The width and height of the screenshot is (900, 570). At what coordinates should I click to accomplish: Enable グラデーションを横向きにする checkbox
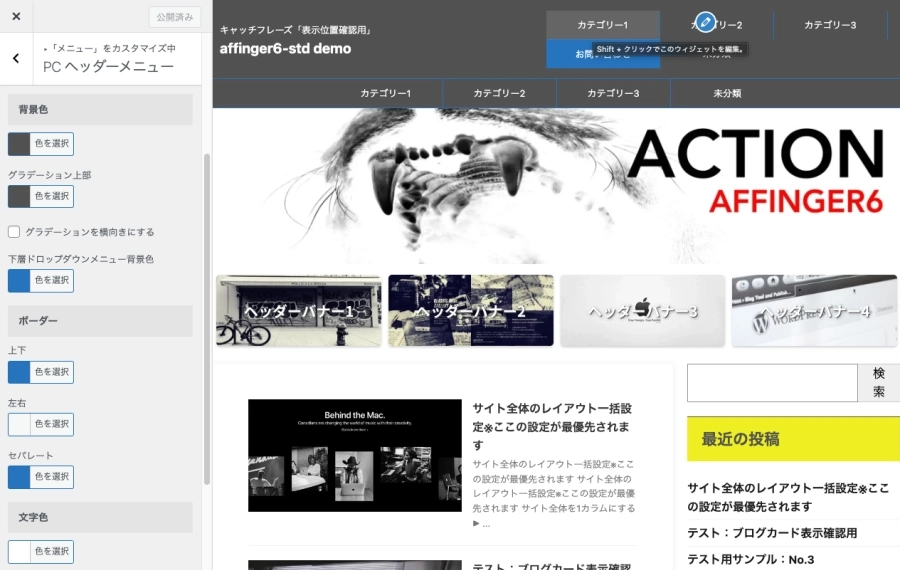(14, 232)
